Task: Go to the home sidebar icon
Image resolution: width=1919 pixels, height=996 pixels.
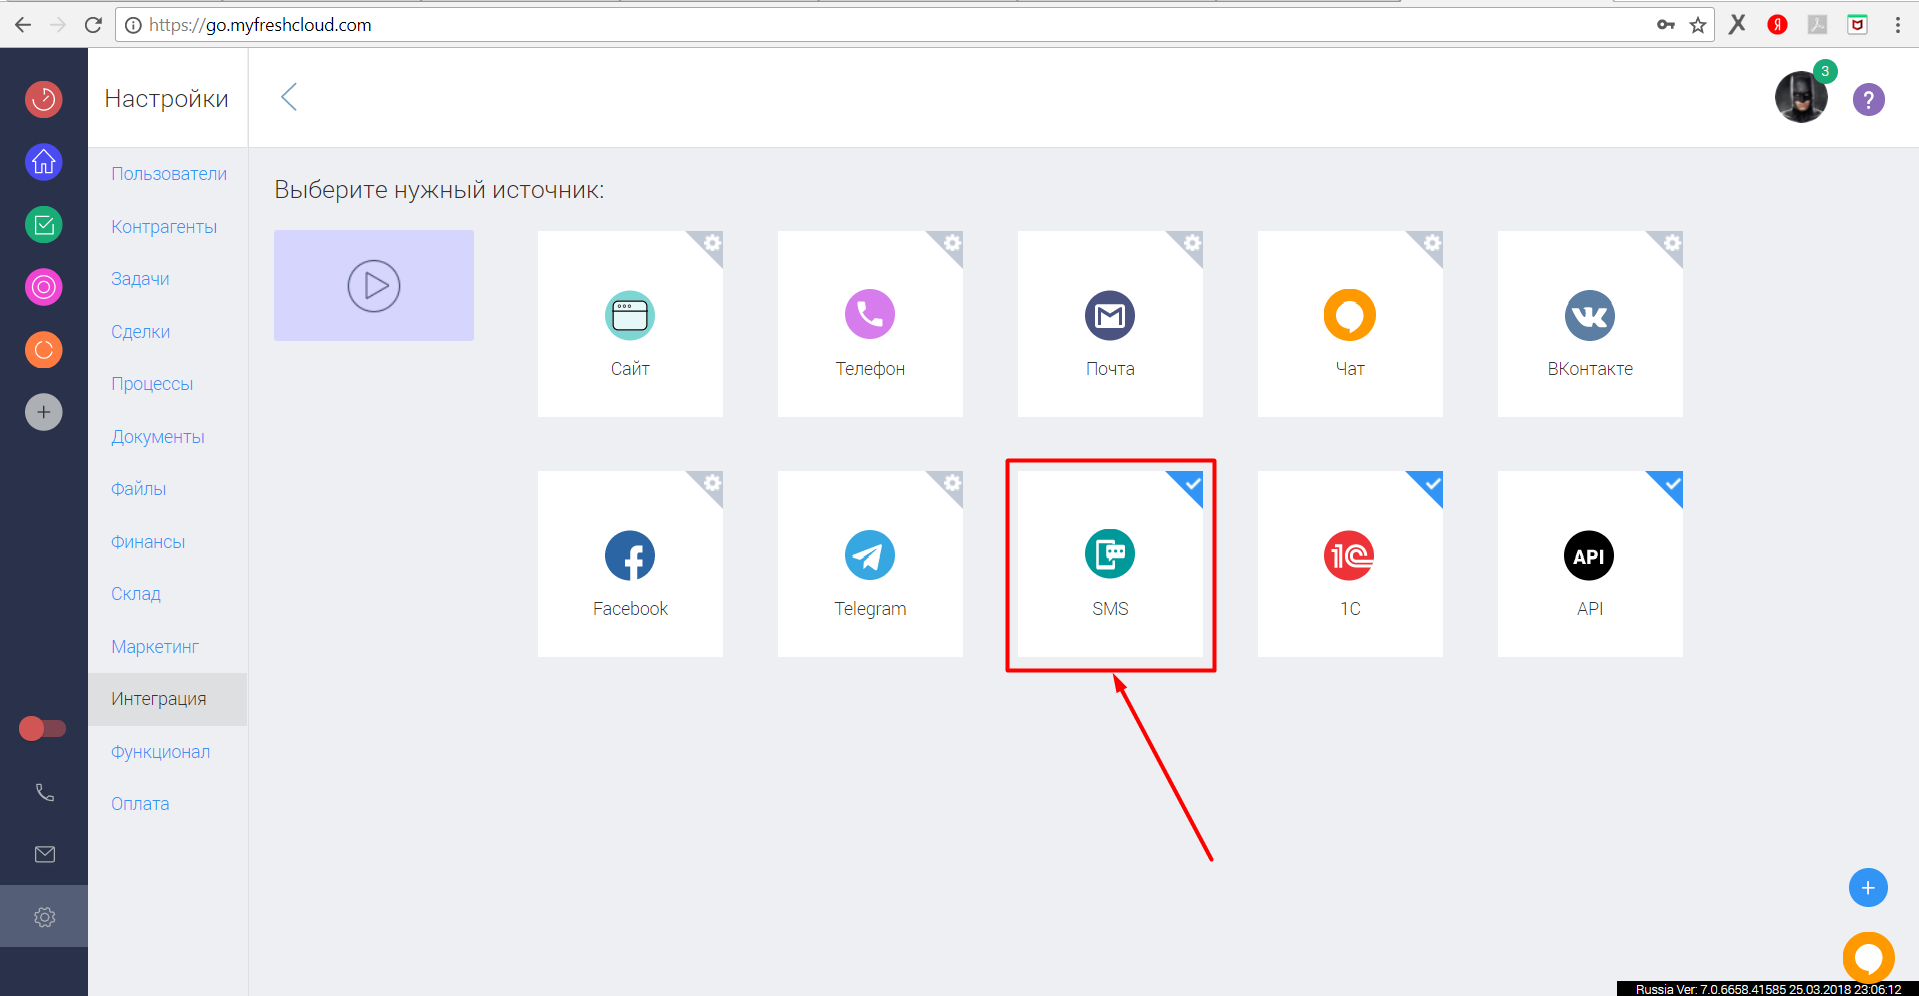Action: [x=44, y=162]
